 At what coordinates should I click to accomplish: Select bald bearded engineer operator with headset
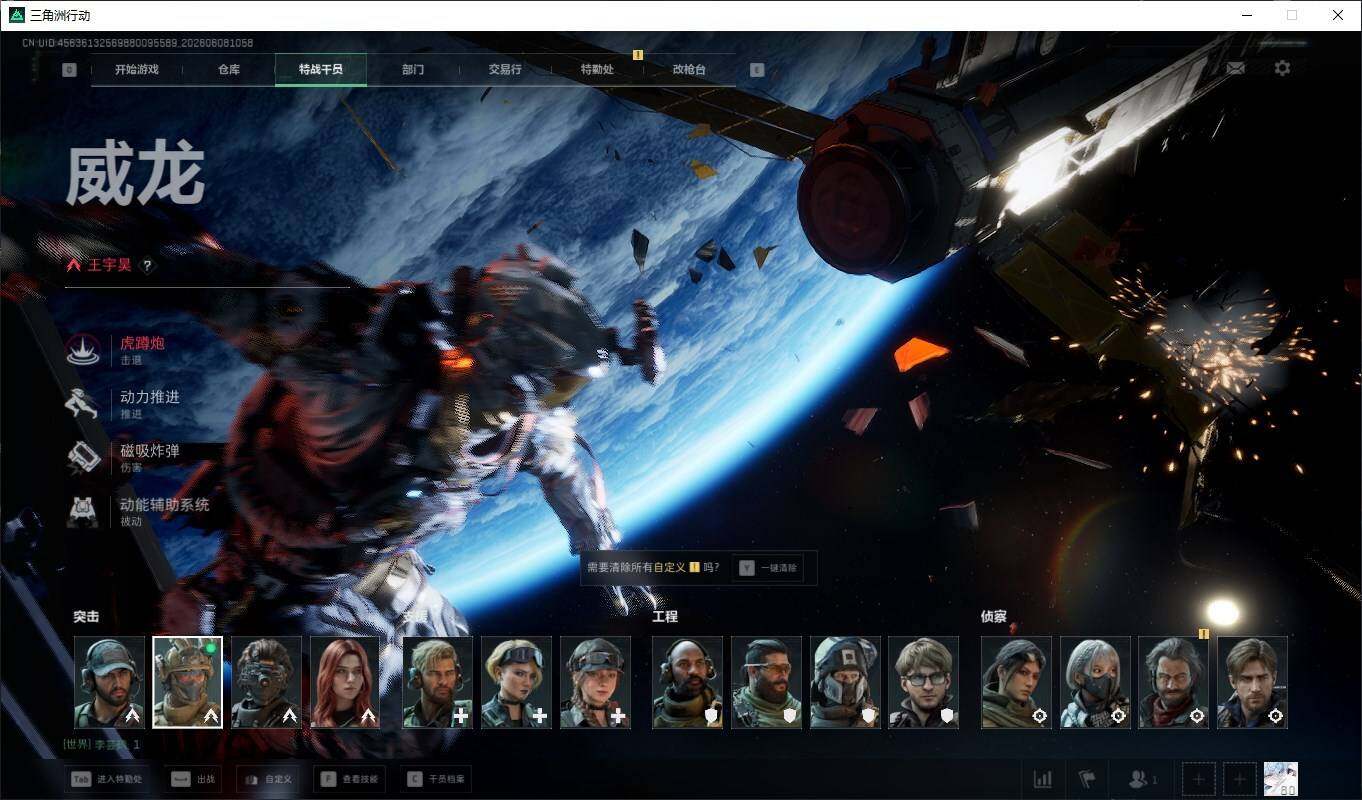[x=687, y=682]
